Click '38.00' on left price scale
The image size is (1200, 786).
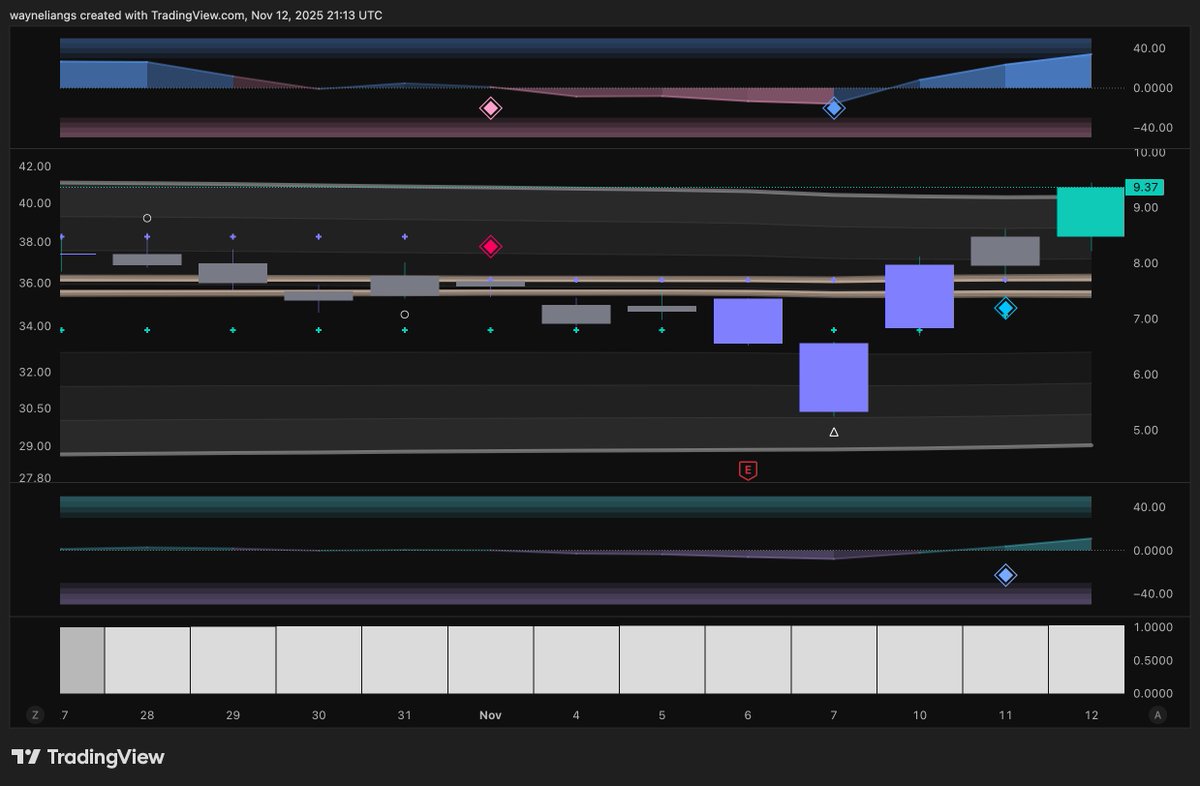click(37, 242)
